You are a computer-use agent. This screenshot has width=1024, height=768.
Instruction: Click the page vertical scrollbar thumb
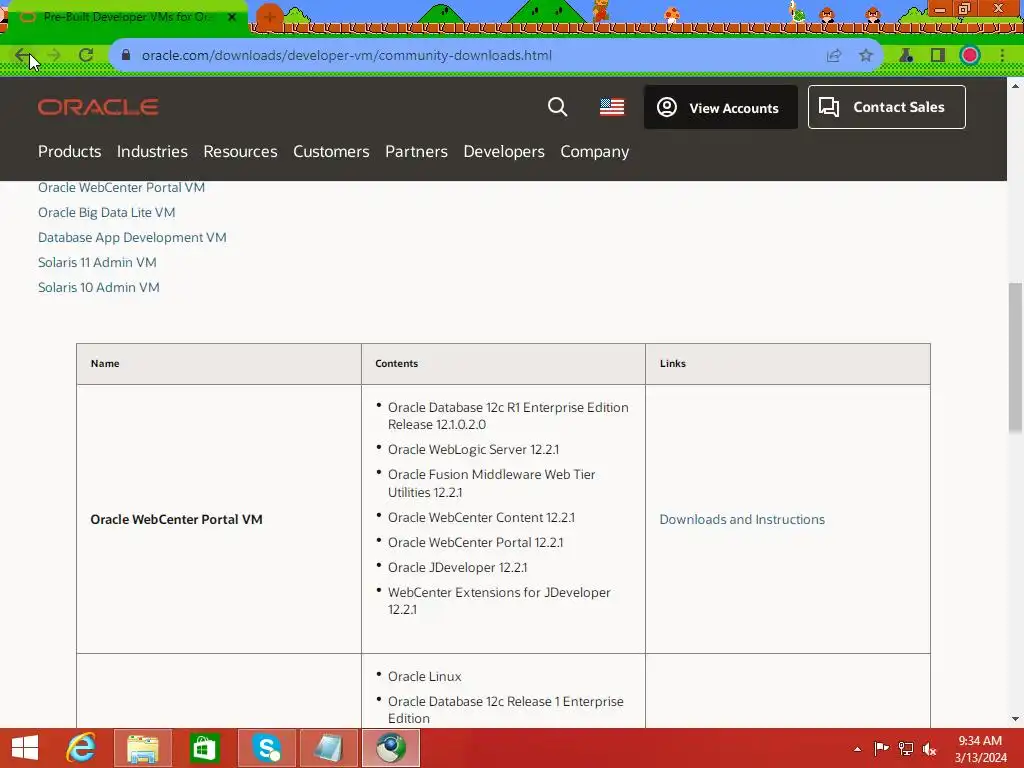(x=1015, y=357)
